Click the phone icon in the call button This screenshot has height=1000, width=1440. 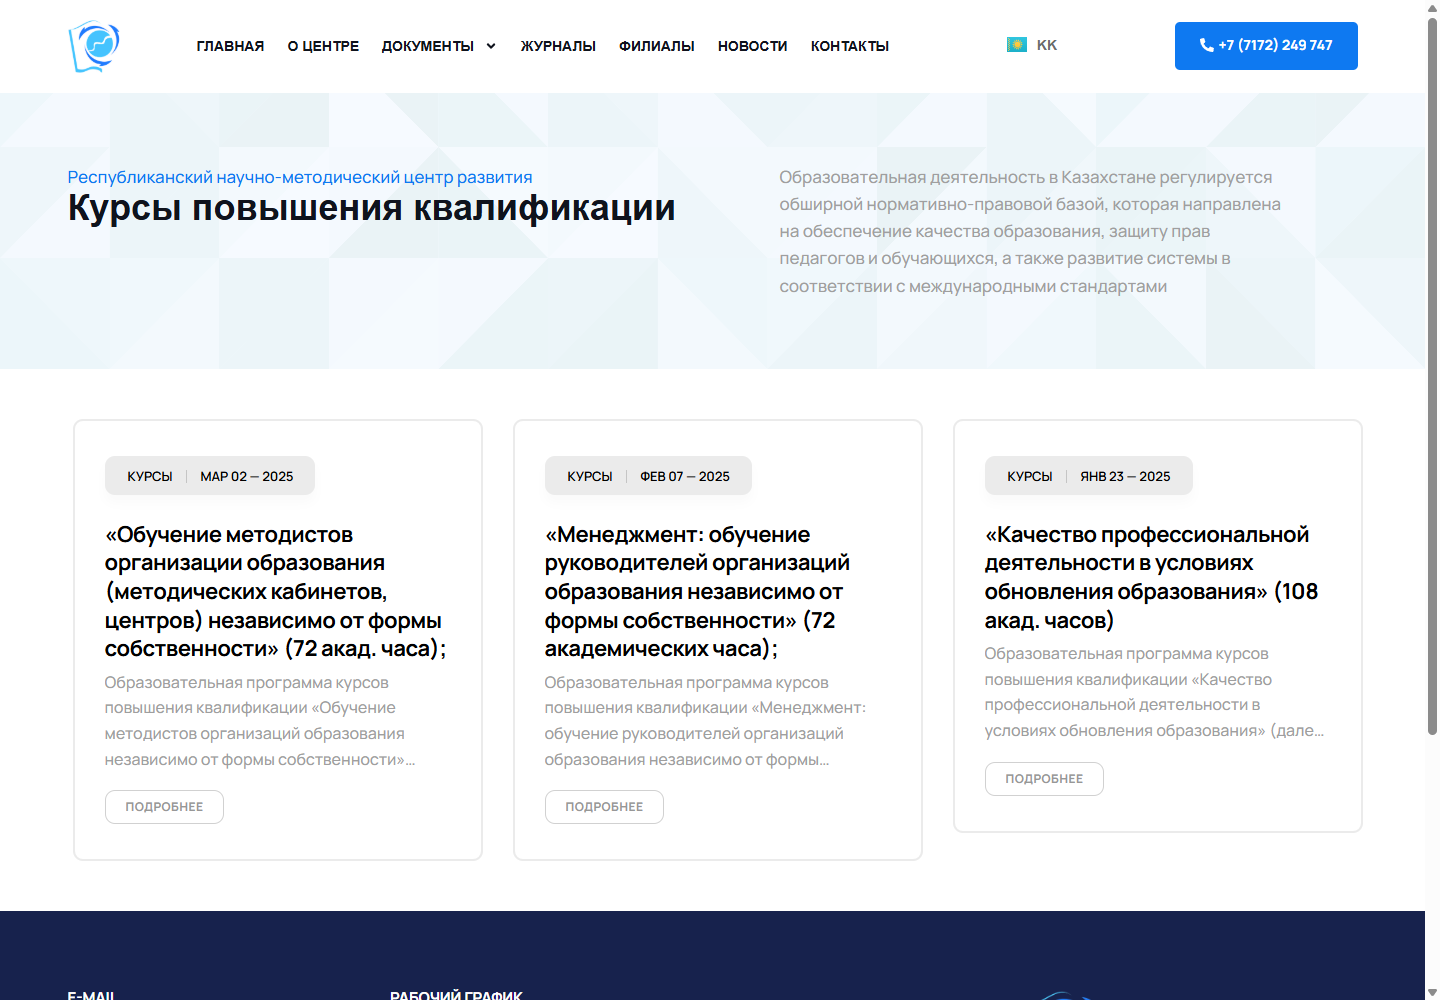coord(1207,45)
